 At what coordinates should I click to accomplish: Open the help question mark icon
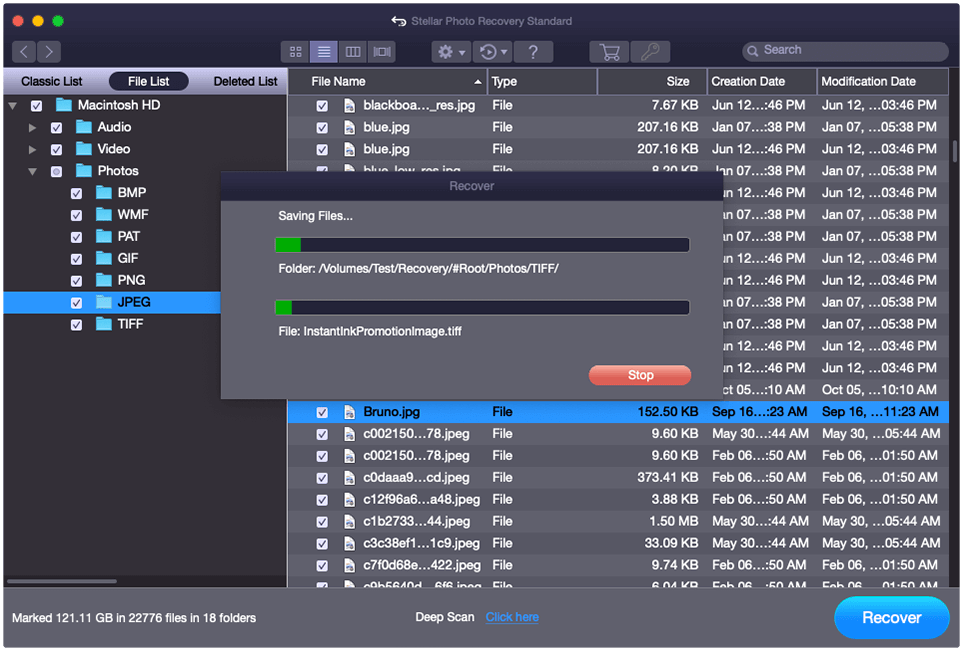point(534,52)
